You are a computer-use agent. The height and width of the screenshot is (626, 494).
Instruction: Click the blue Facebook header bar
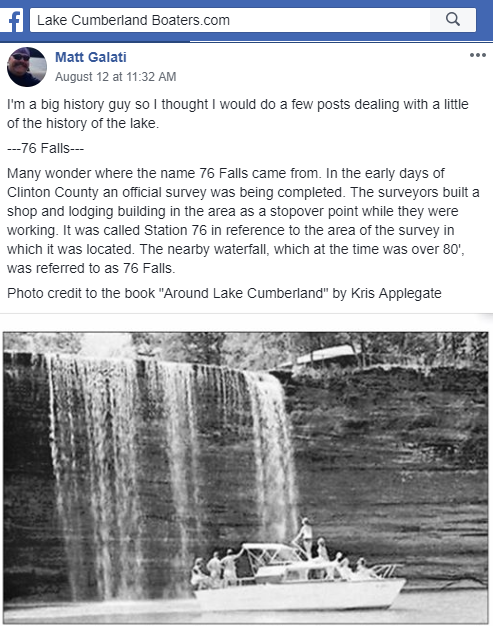coord(246,21)
